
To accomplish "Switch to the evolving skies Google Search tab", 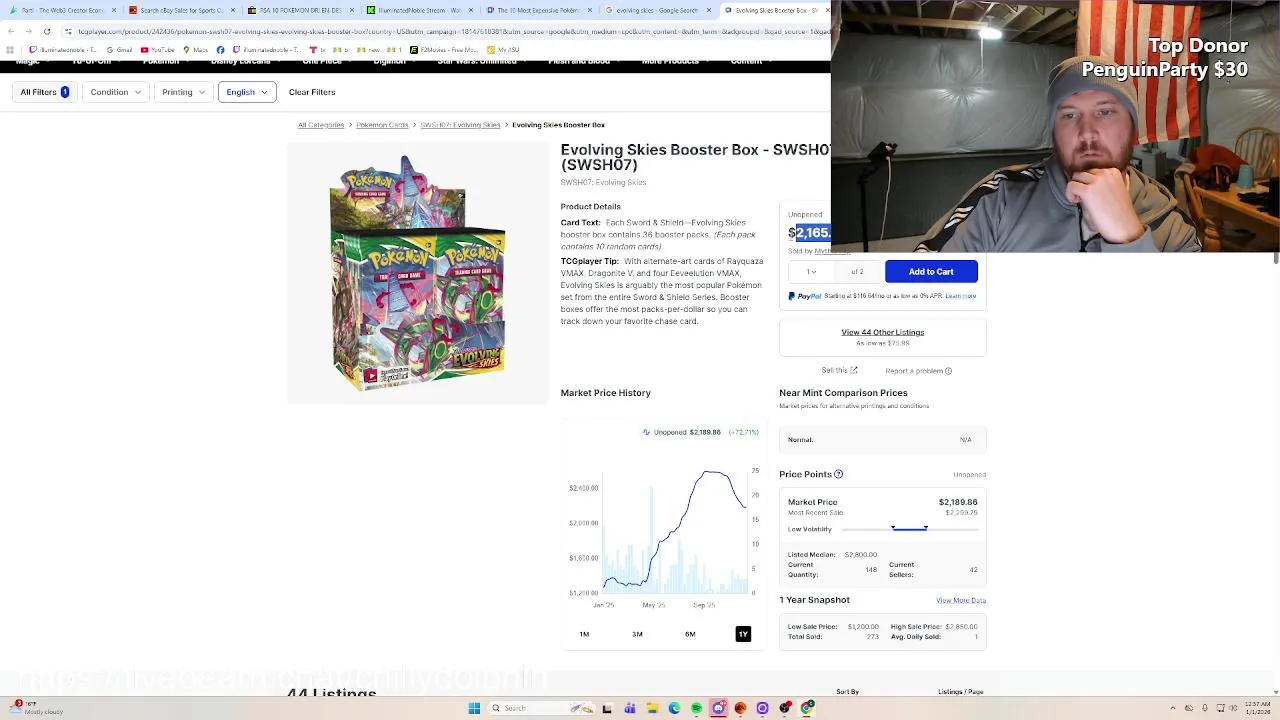I will [x=657, y=10].
